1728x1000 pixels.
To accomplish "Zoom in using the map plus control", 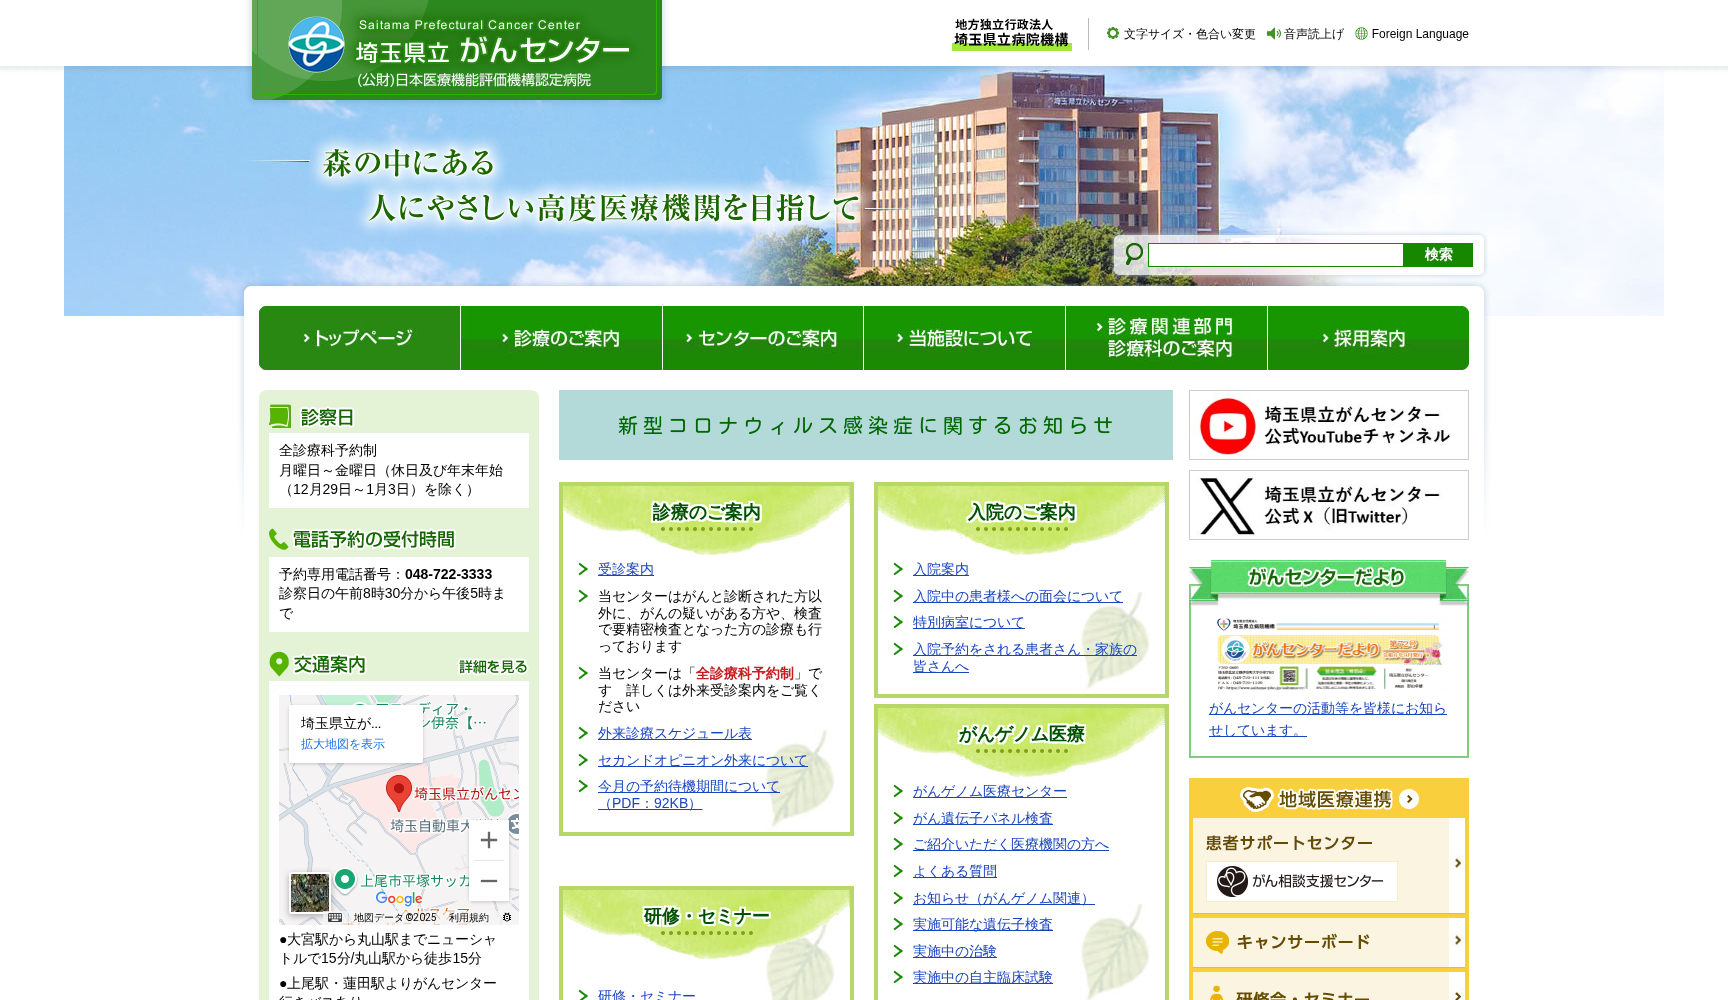I will pos(489,841).
